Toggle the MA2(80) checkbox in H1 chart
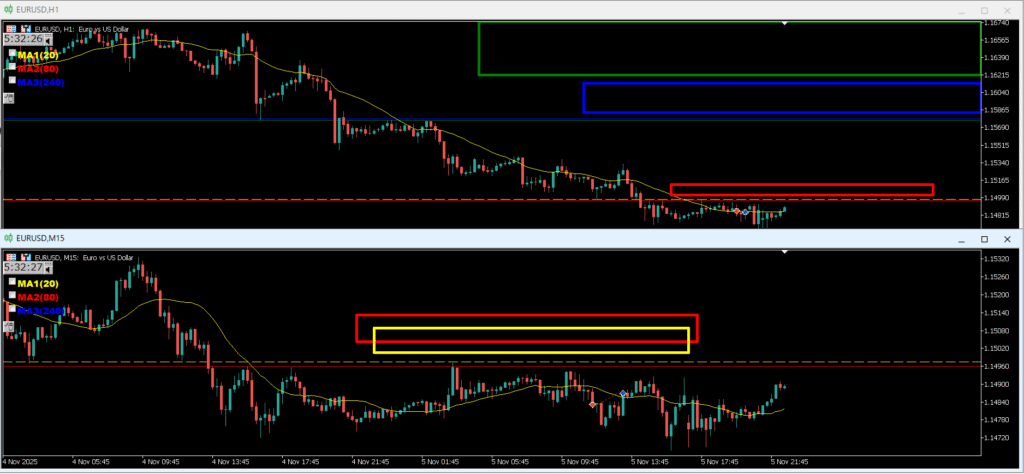Screen dimensions: 1024x474 tap(12, 67)
